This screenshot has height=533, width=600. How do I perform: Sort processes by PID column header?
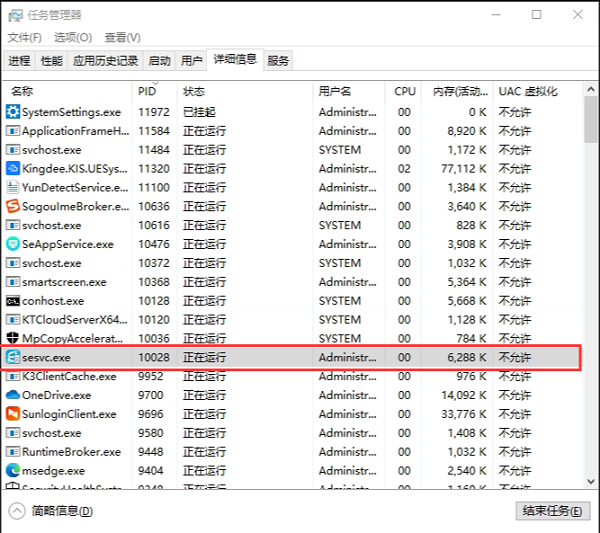point(147,91)
